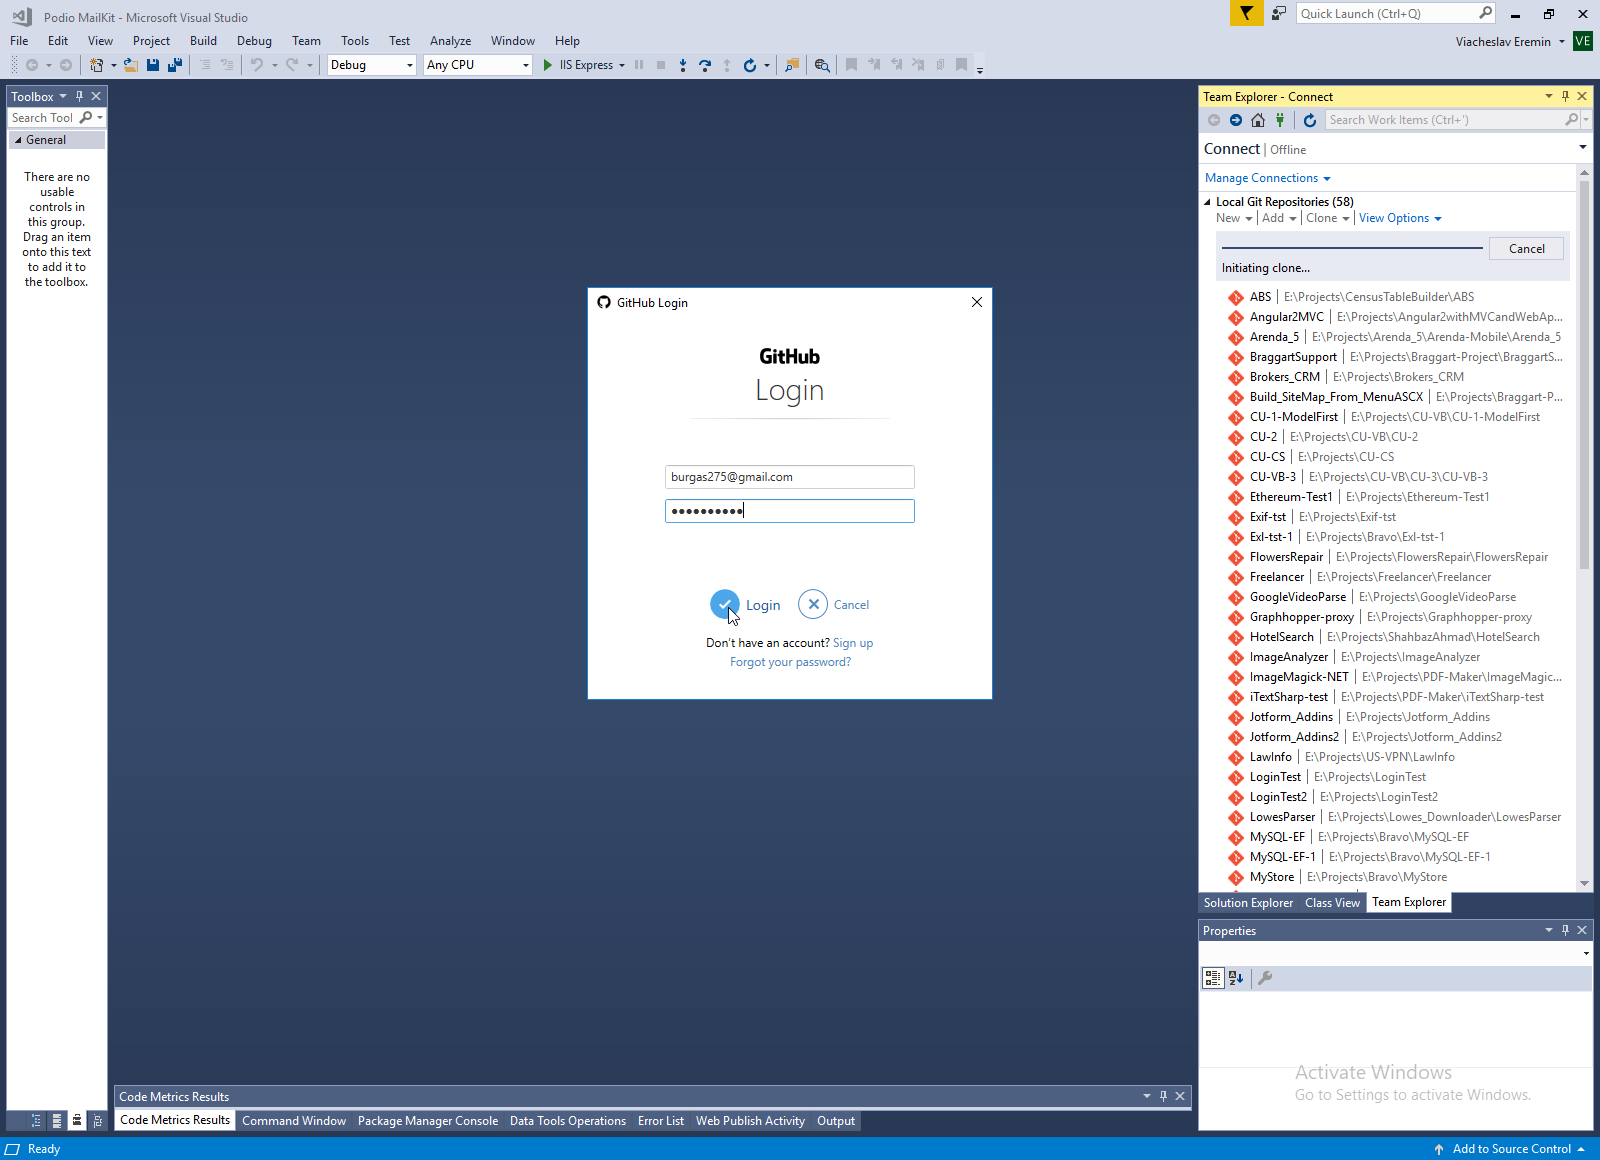
Task: Select the FlowersRepair repository
Action: (x=1398, y=557)
